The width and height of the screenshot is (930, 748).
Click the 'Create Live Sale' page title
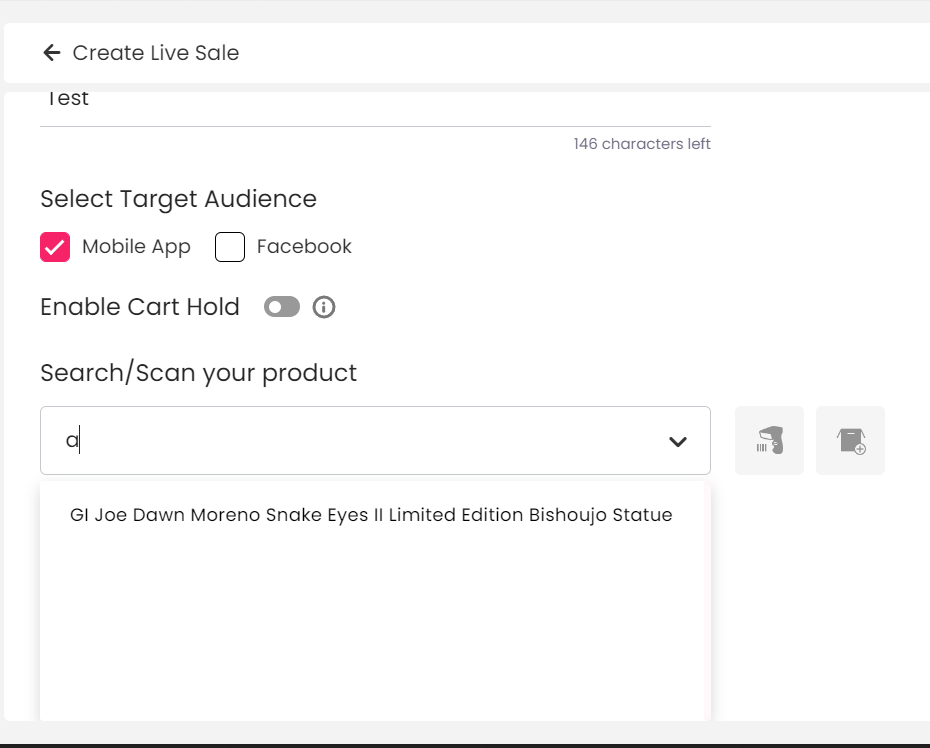(x=156, y=53)
